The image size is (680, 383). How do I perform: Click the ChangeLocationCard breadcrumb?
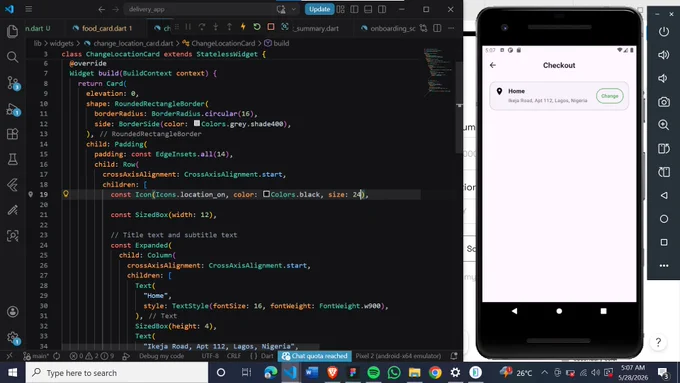(x=219, y=43)
